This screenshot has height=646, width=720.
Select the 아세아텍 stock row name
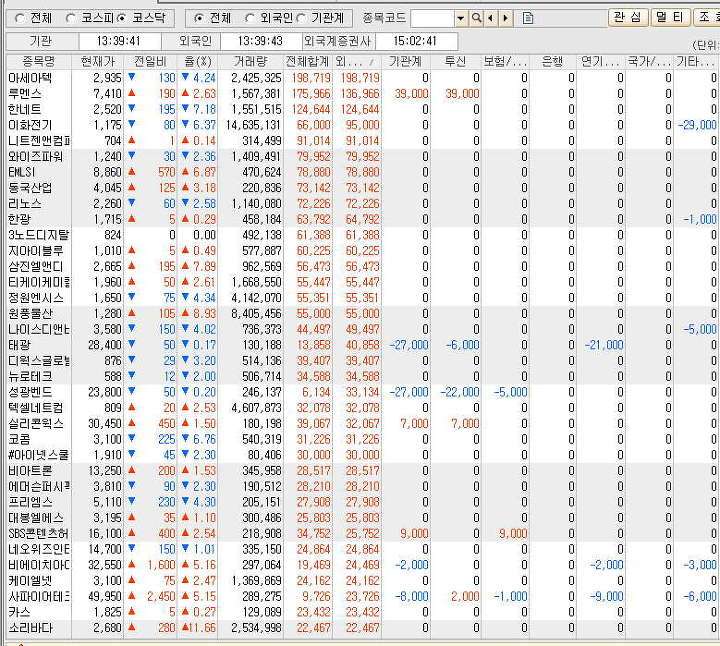point(30,78)
